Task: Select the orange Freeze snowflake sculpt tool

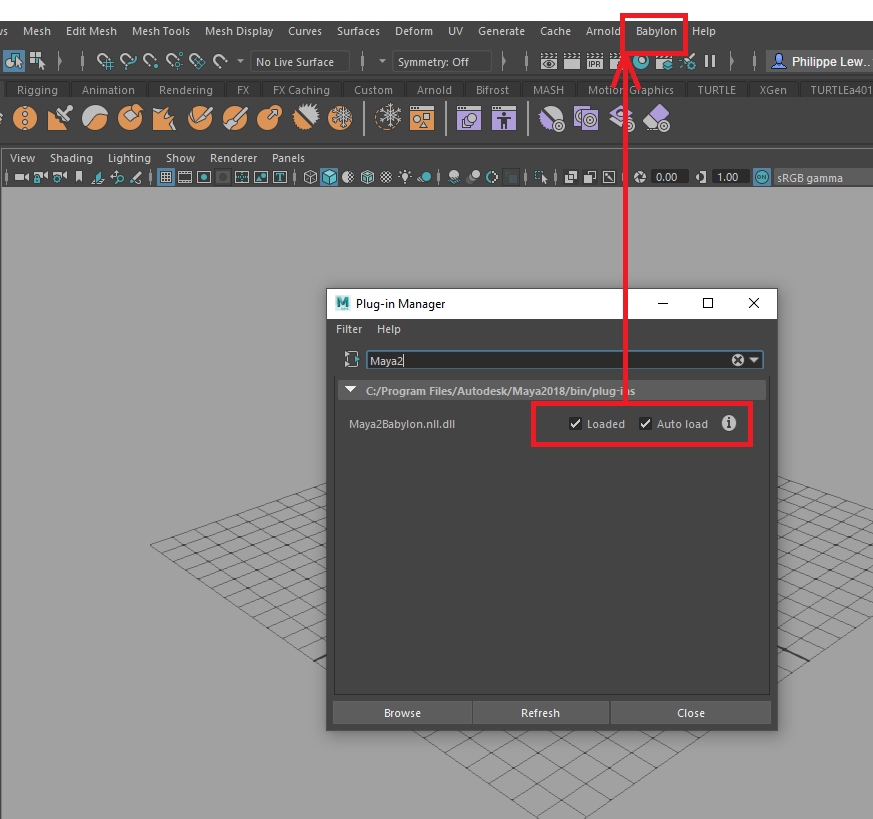Action: [340, 118]
